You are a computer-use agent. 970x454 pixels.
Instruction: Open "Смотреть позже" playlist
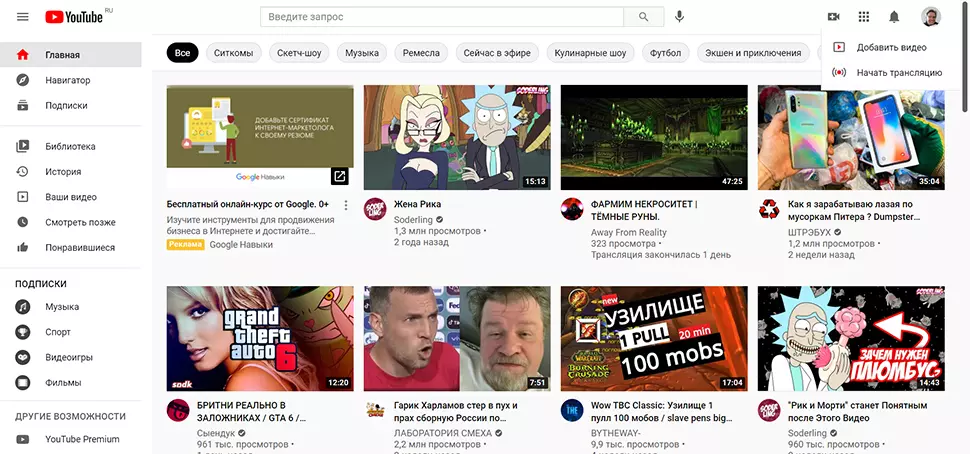tap(80, 222)
